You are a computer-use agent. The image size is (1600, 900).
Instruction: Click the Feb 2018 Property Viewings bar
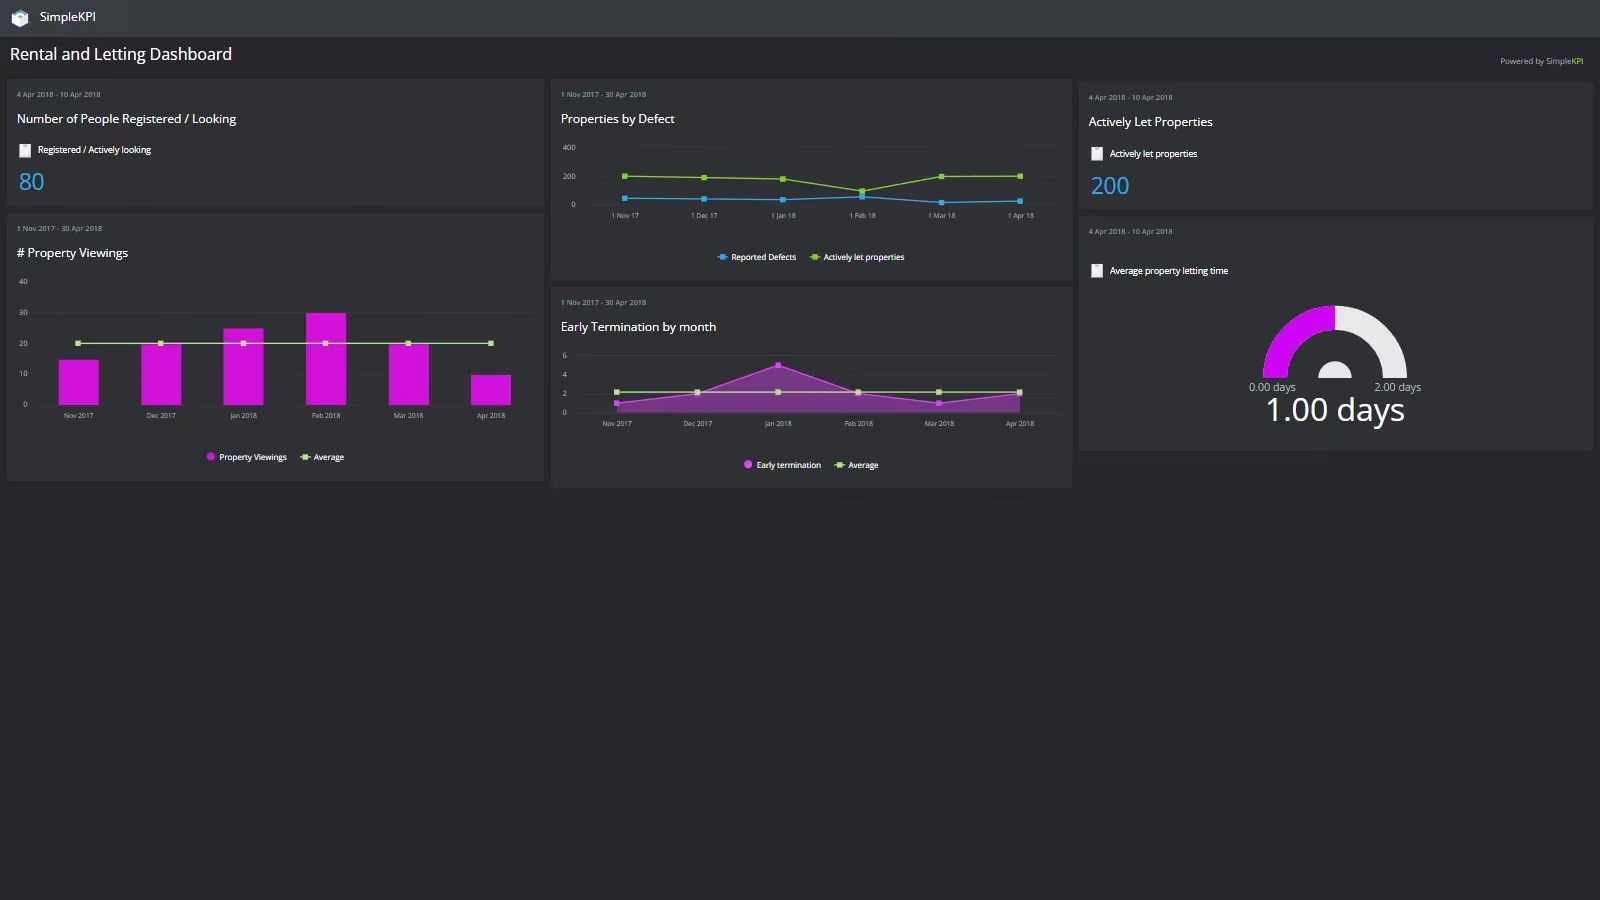pos(326,359)
